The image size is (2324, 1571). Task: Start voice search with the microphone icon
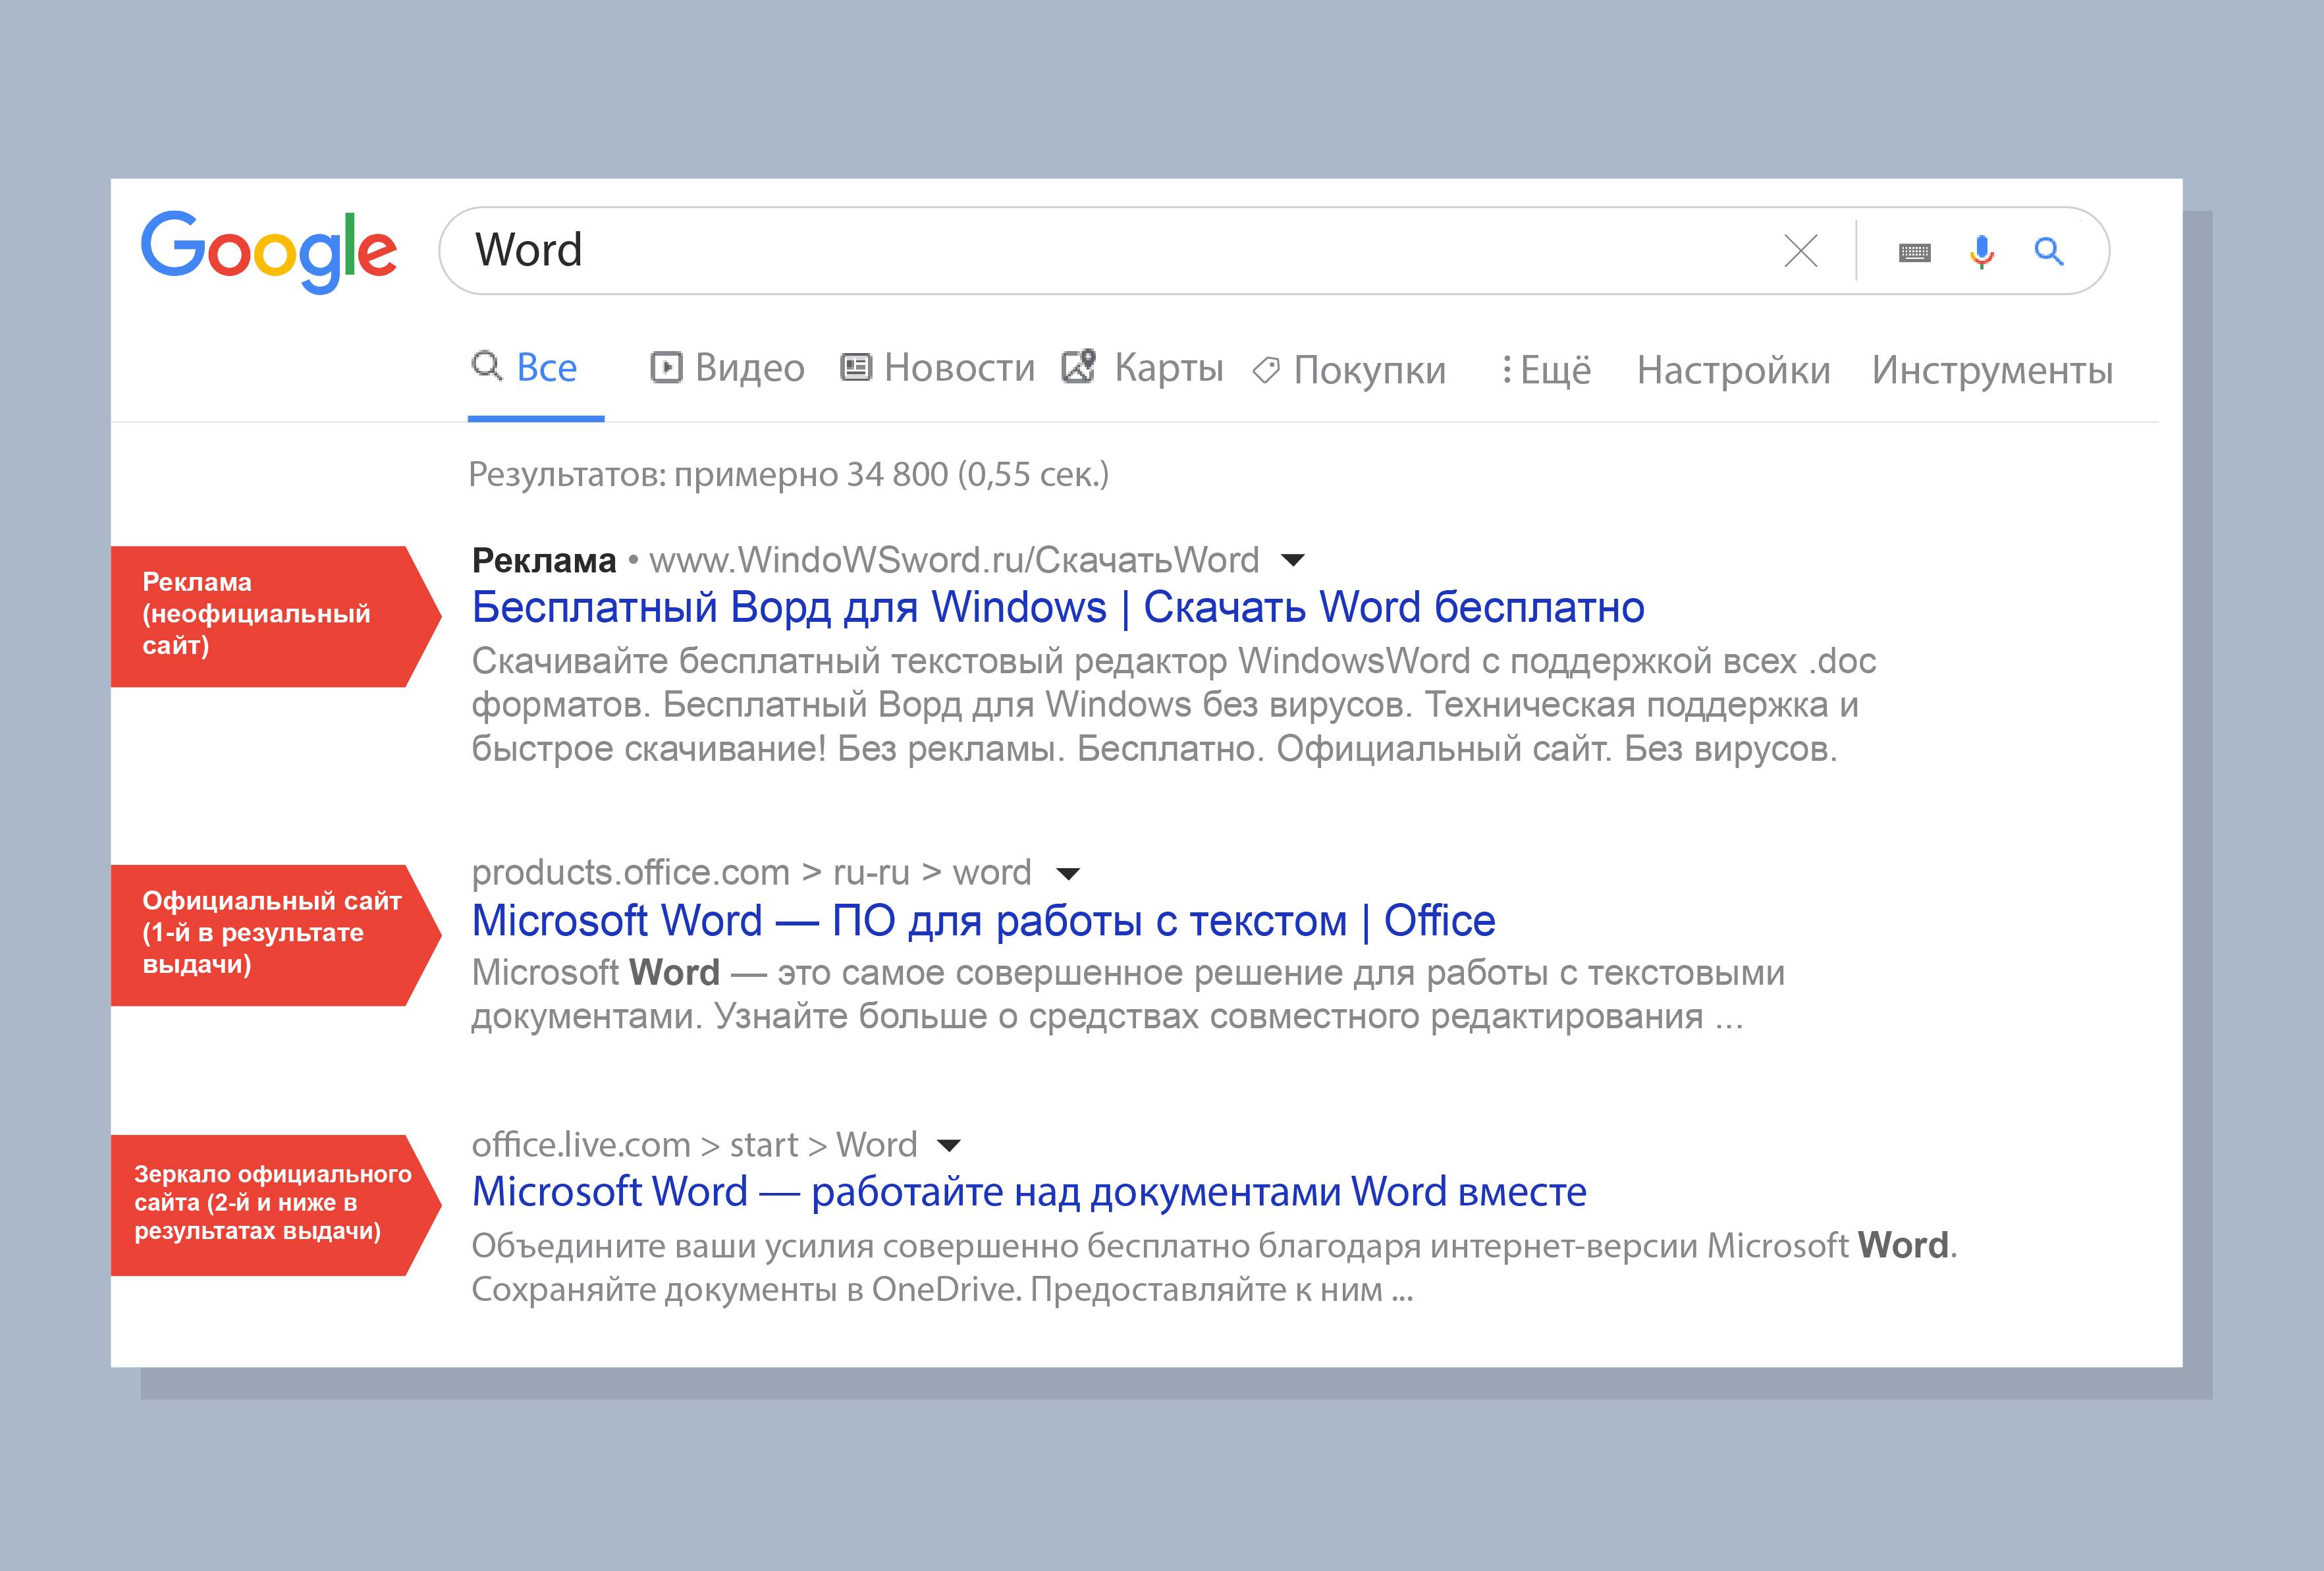pyautogui.click(x=1981, y=252)
